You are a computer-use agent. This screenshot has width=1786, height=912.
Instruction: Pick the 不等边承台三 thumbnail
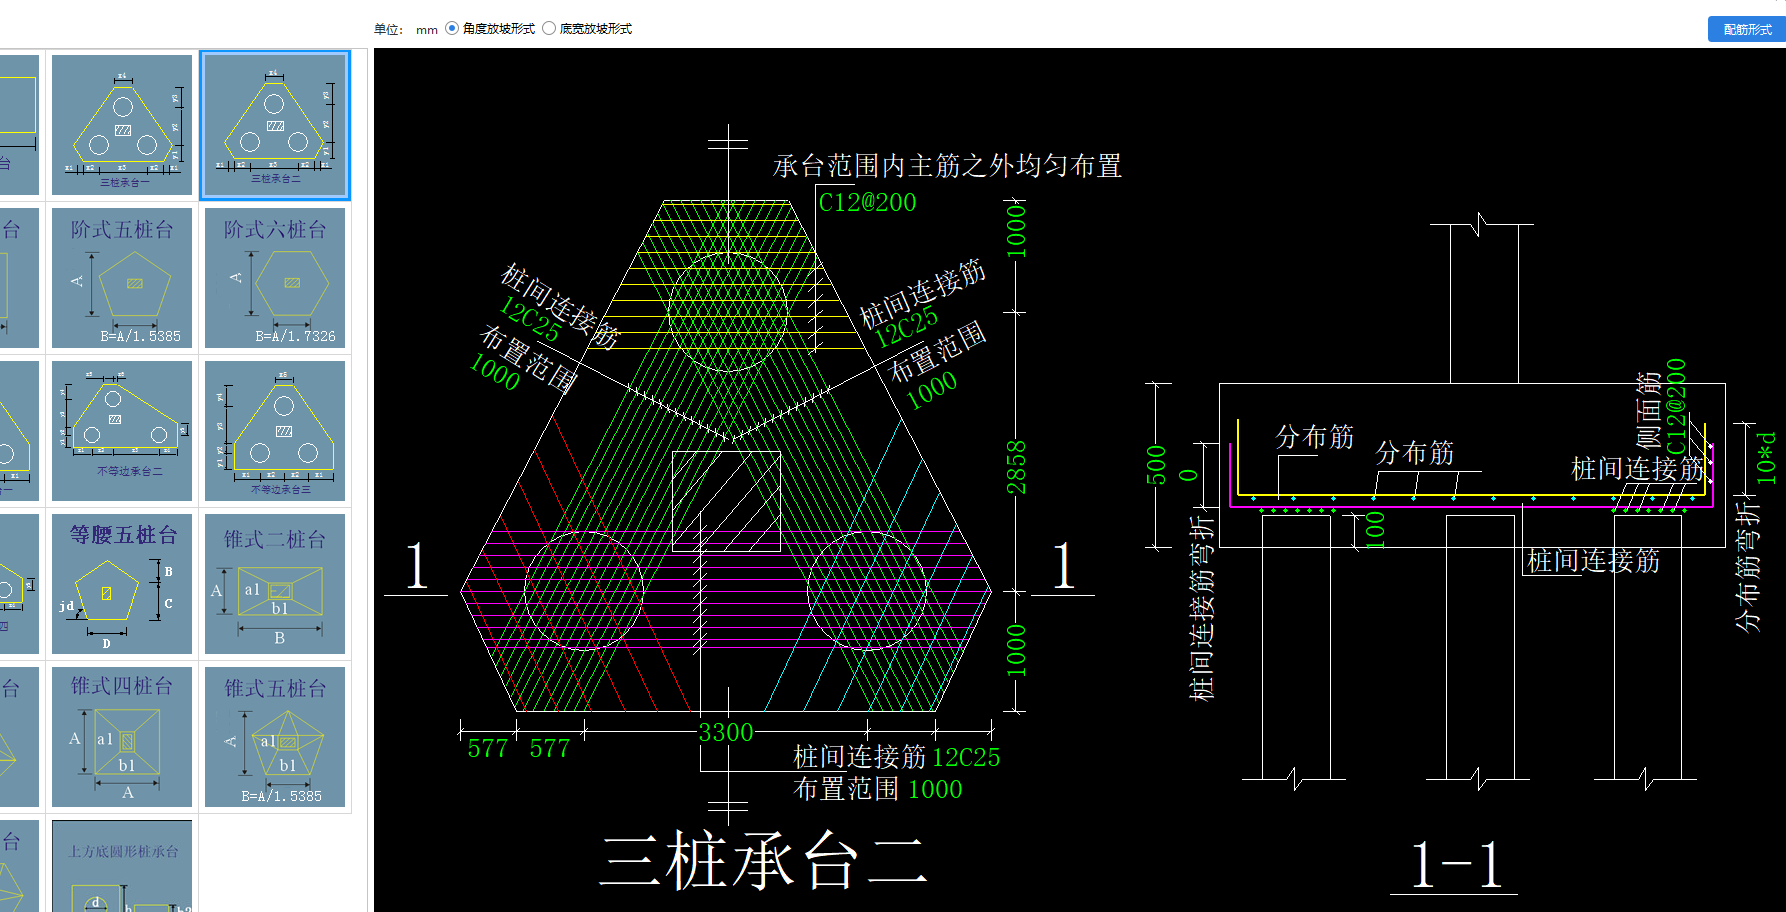coord(275,431)
